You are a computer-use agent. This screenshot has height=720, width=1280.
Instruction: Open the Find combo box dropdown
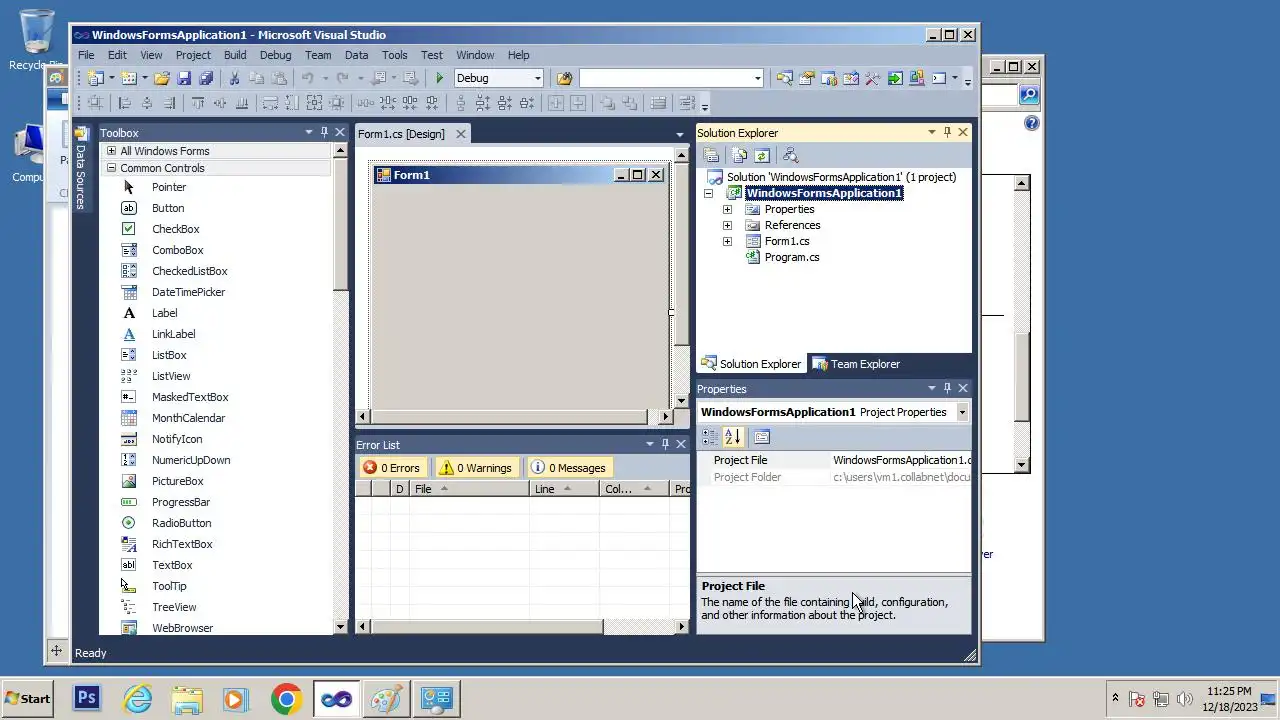pos(757,78)
